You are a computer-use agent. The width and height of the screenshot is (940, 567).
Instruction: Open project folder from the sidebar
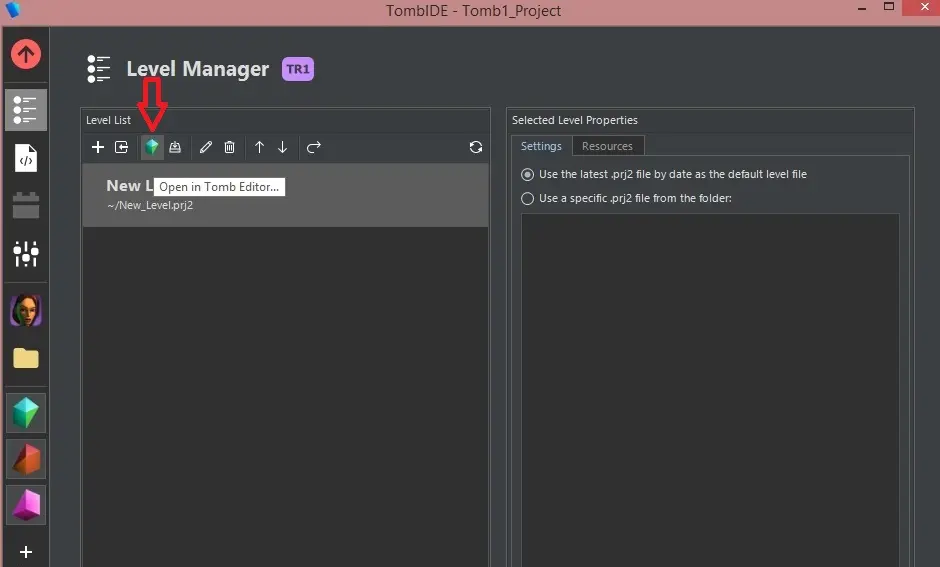tap(26, 358)
